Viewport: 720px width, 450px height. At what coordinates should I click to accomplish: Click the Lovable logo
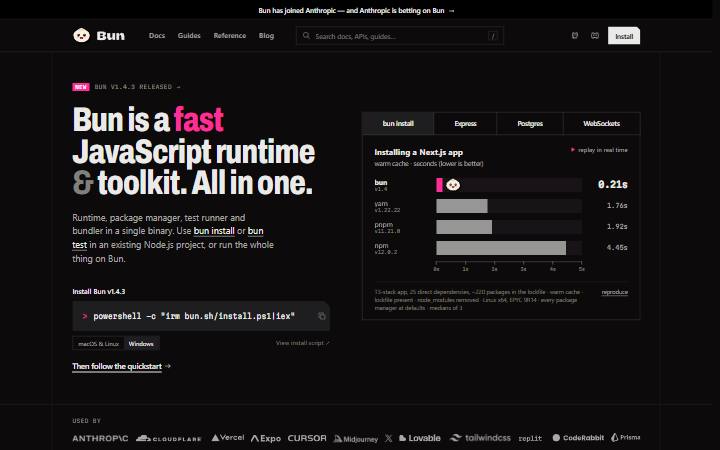point(420,438)
